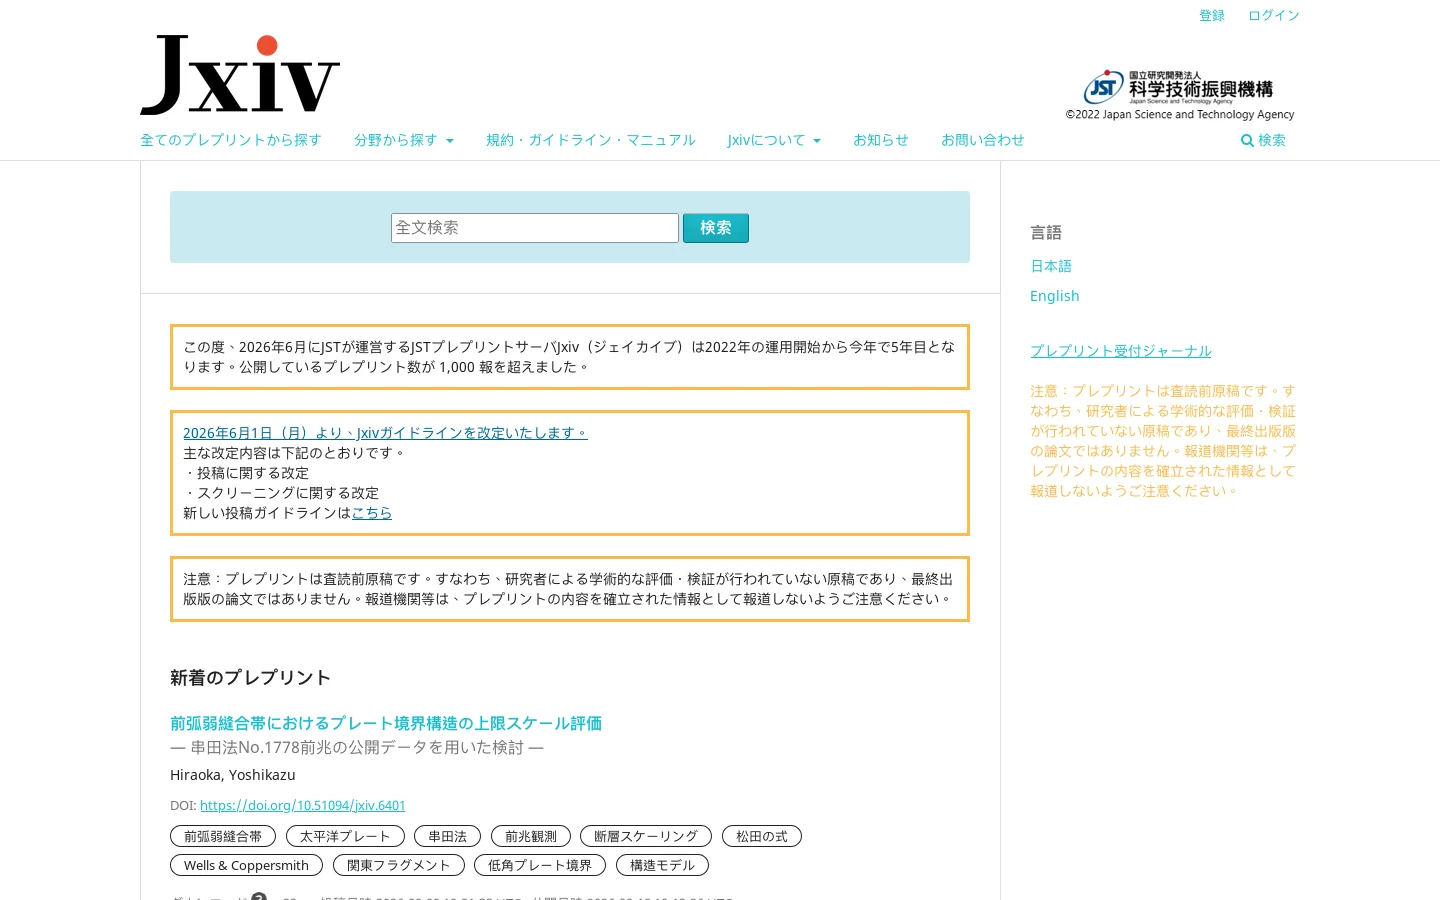
Task: Open 全てのプレプリントから探す menu item
Action: [231, 140]
